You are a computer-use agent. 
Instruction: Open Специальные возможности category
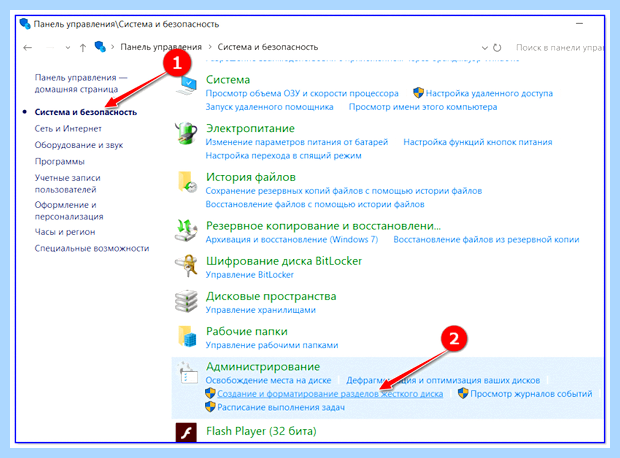(x=92, y=248)
